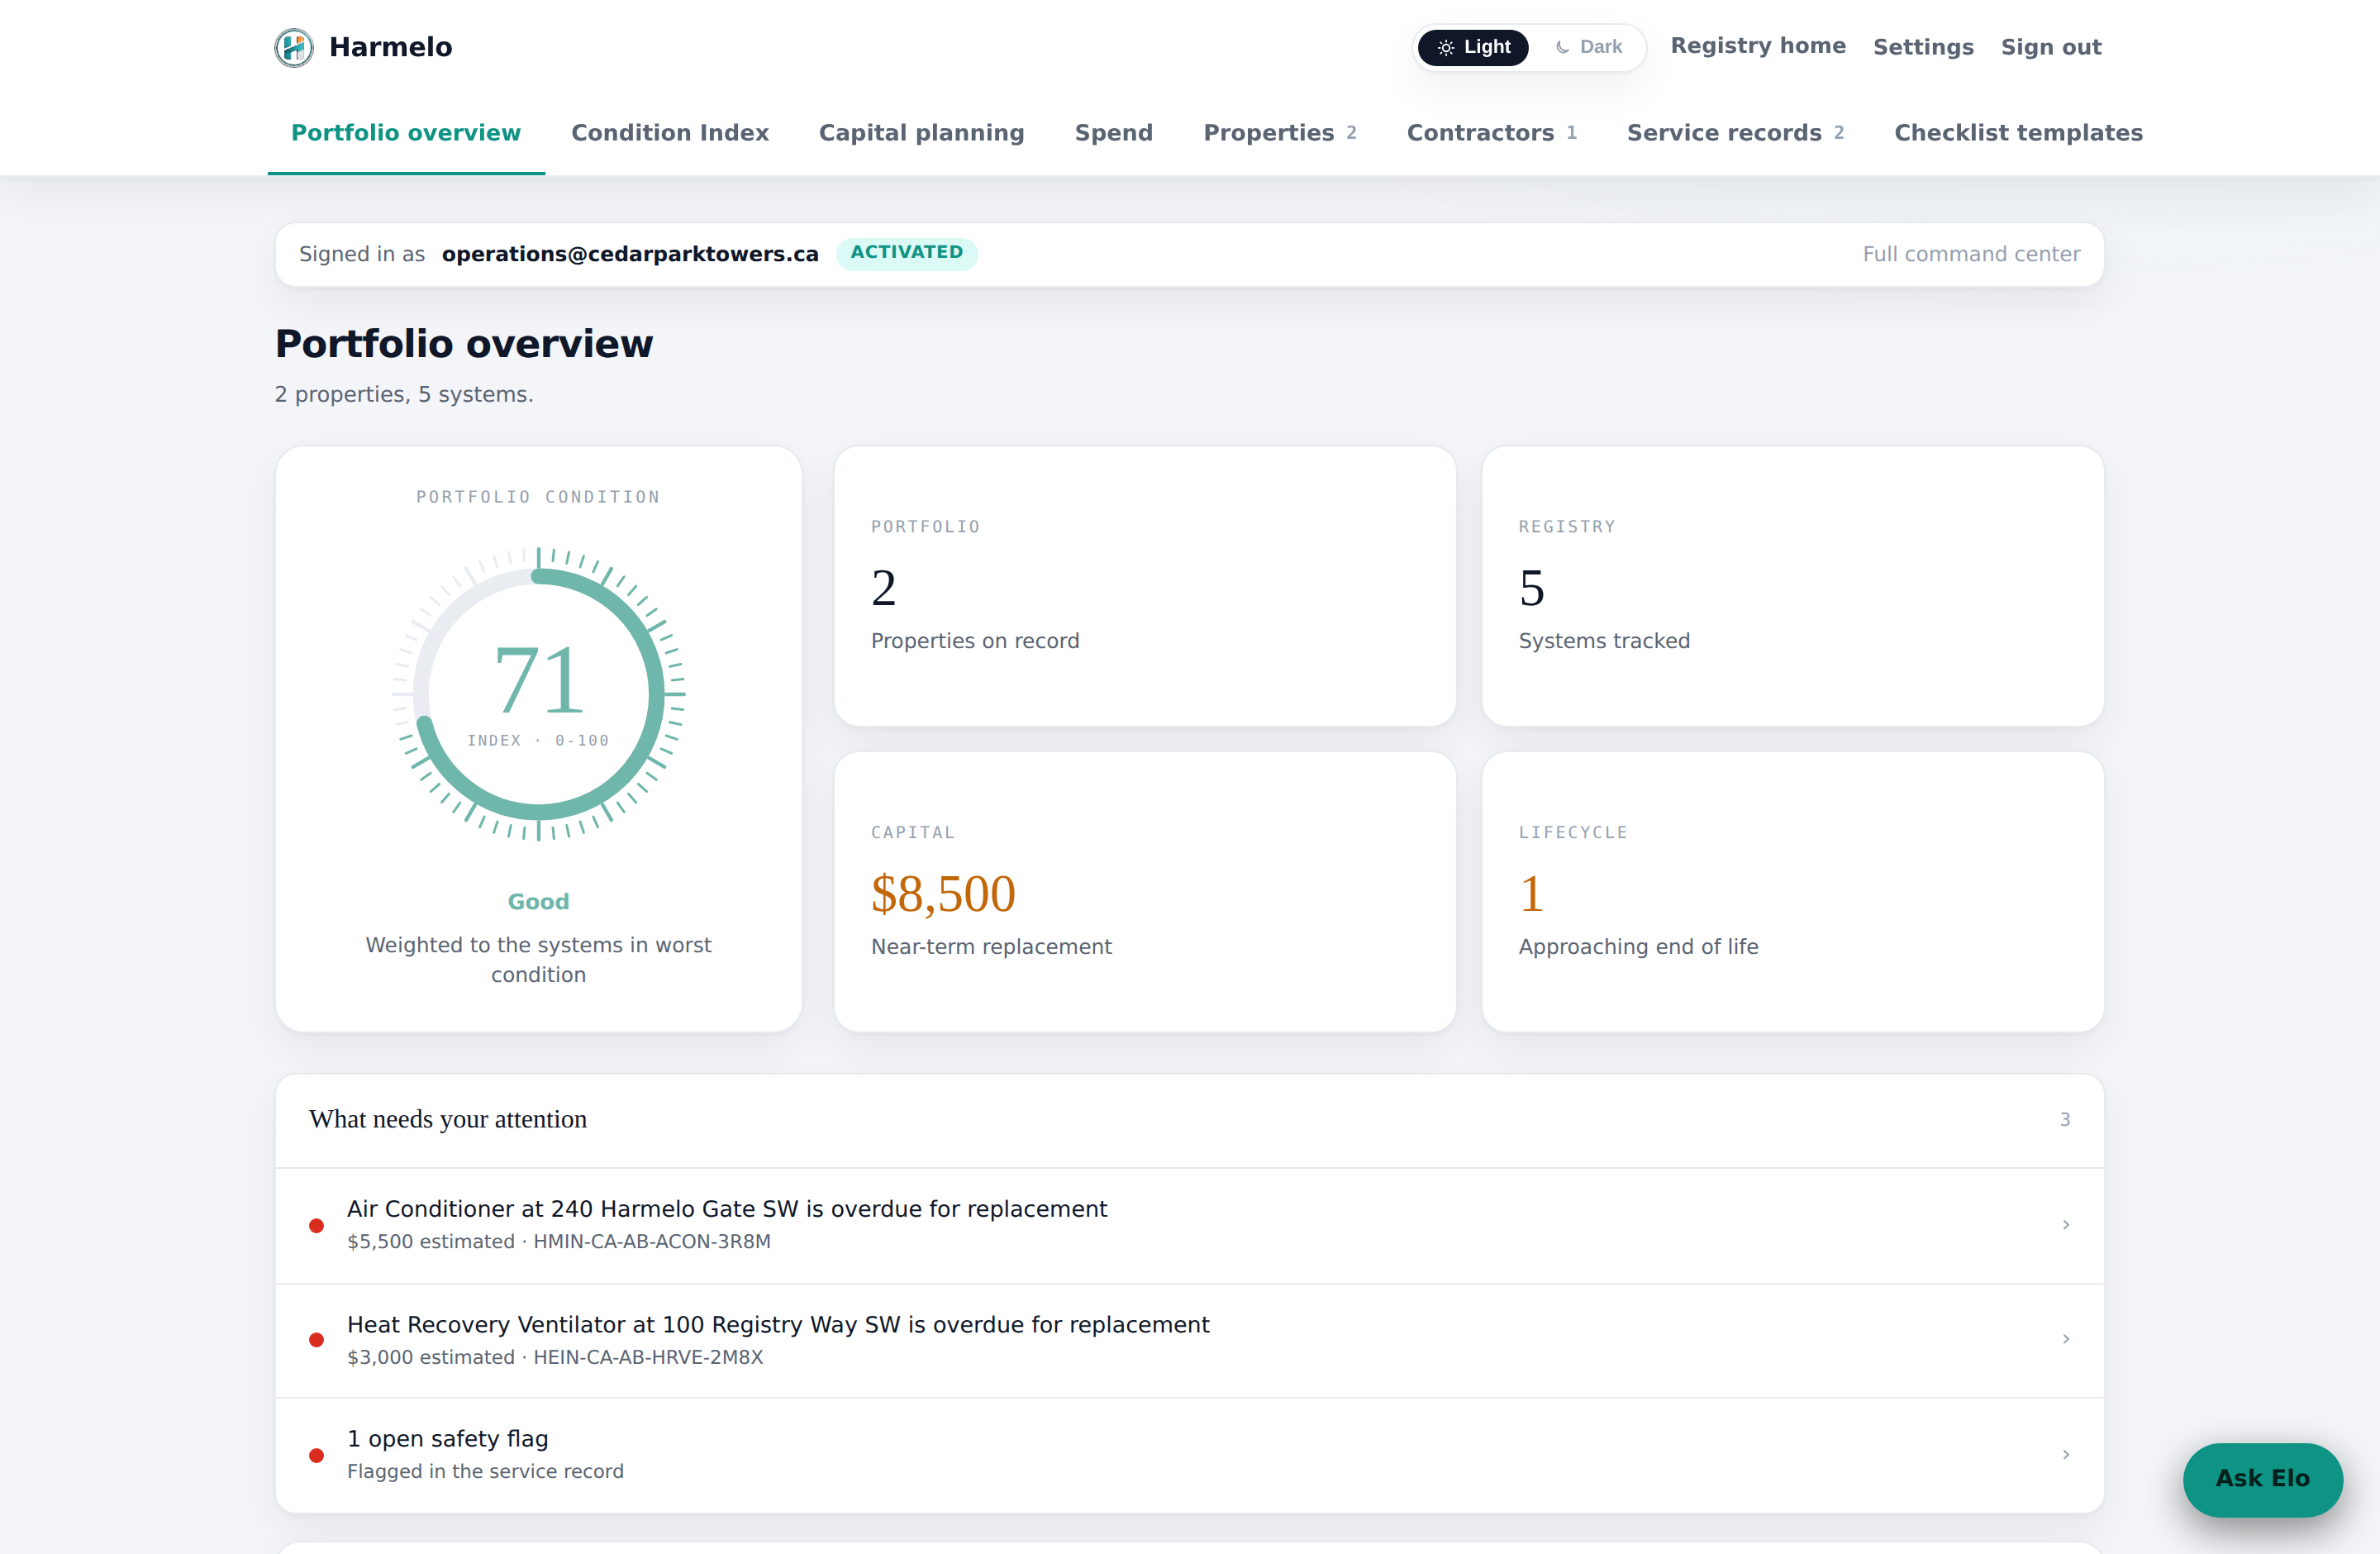
Task: Go to the Spend tab
Action: [1113, 132]
